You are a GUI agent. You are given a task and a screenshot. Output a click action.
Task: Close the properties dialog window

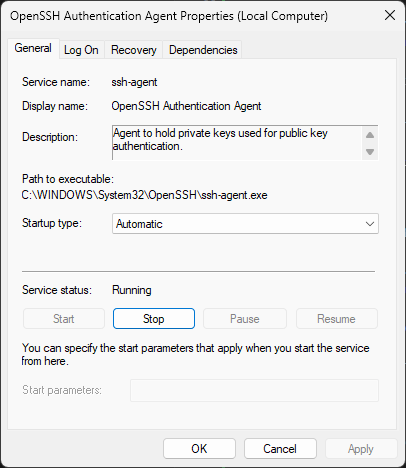[x=390, y=15]
